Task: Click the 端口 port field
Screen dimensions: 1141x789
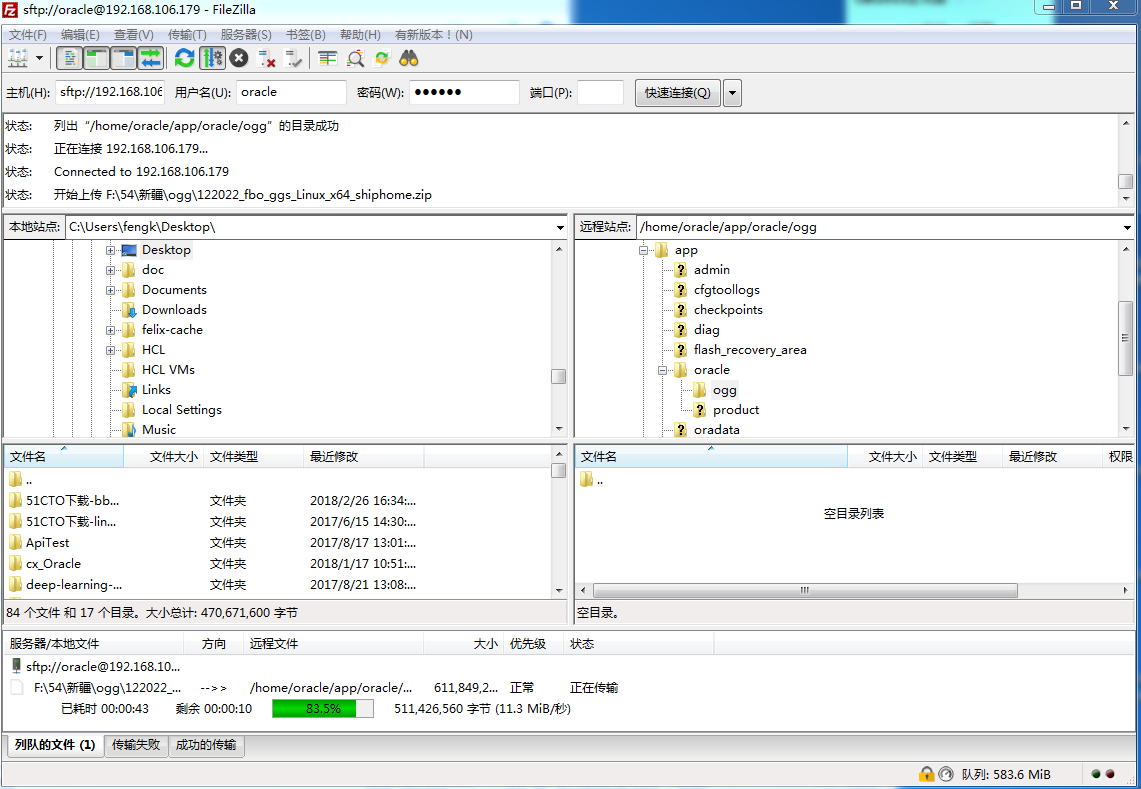Action: (600, 92)
